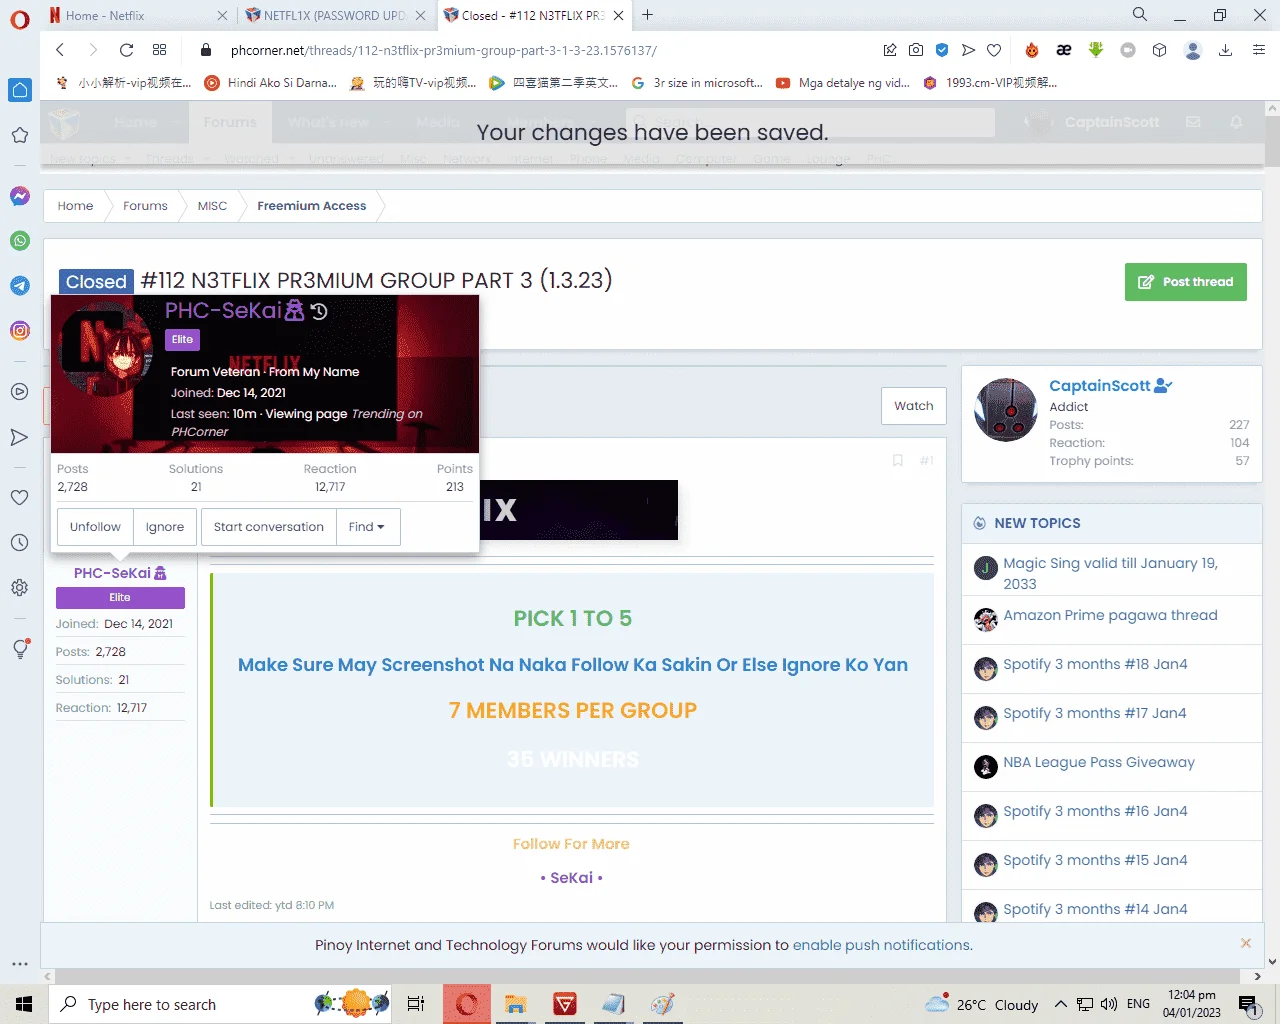Screen dimensions: 1280x1024
Task: Open the Freemium Access breadcrumb
Action: coord(311,206)
